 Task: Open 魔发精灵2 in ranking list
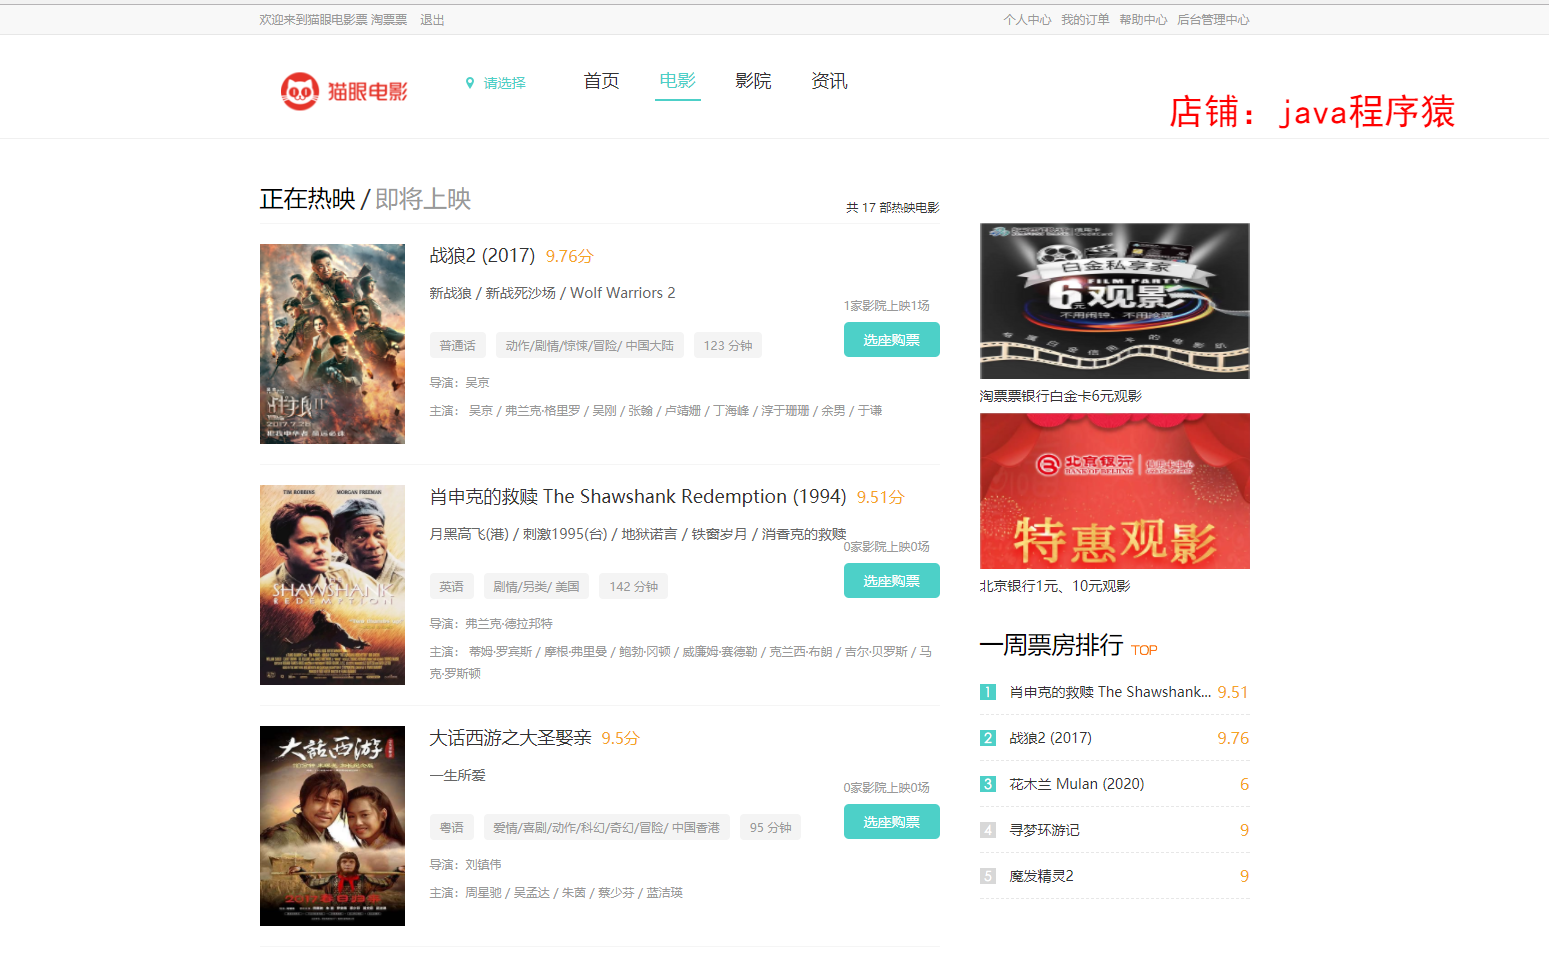(x=1041, y=876)
